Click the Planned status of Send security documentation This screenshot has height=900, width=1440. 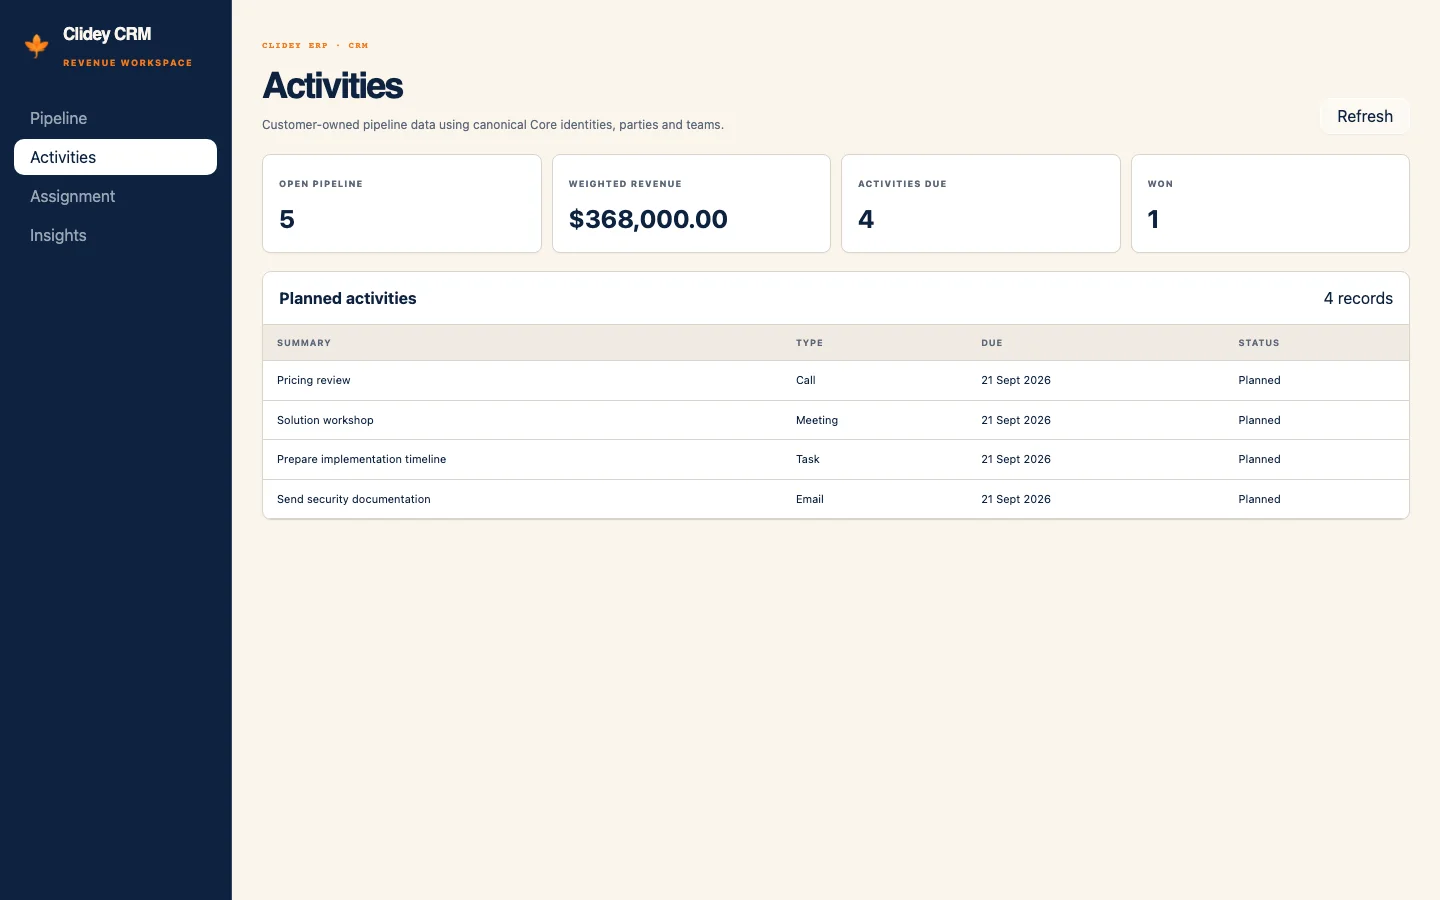[1259, 499]
